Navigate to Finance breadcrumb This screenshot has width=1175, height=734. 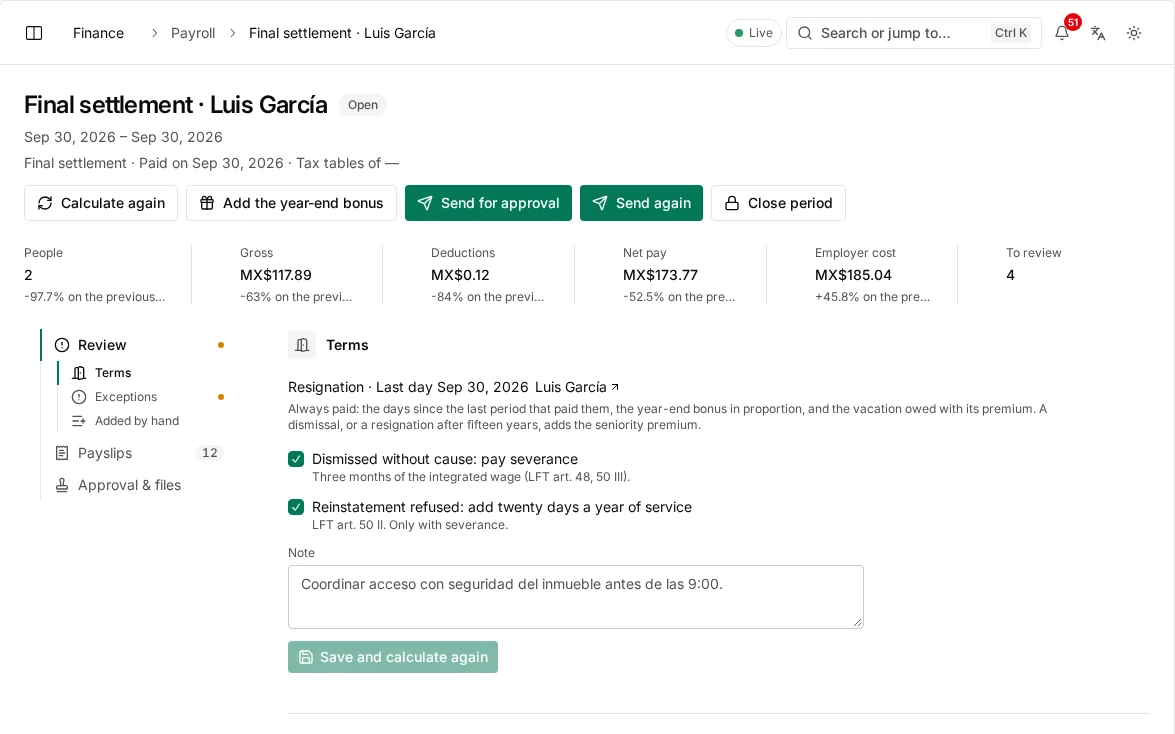(98, 33)
